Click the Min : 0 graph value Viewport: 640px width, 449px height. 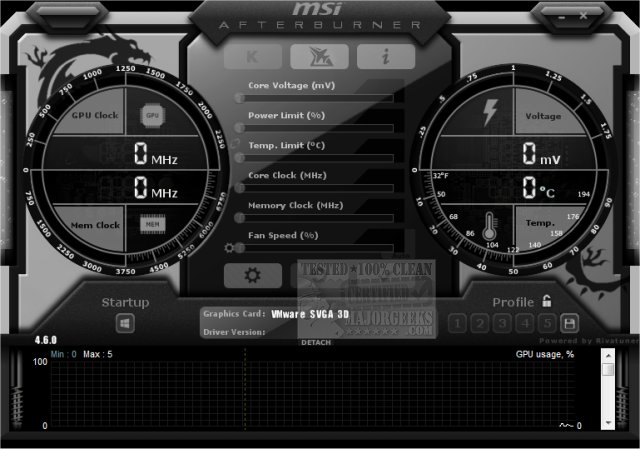pyautogui.click(x=64, y=354)
